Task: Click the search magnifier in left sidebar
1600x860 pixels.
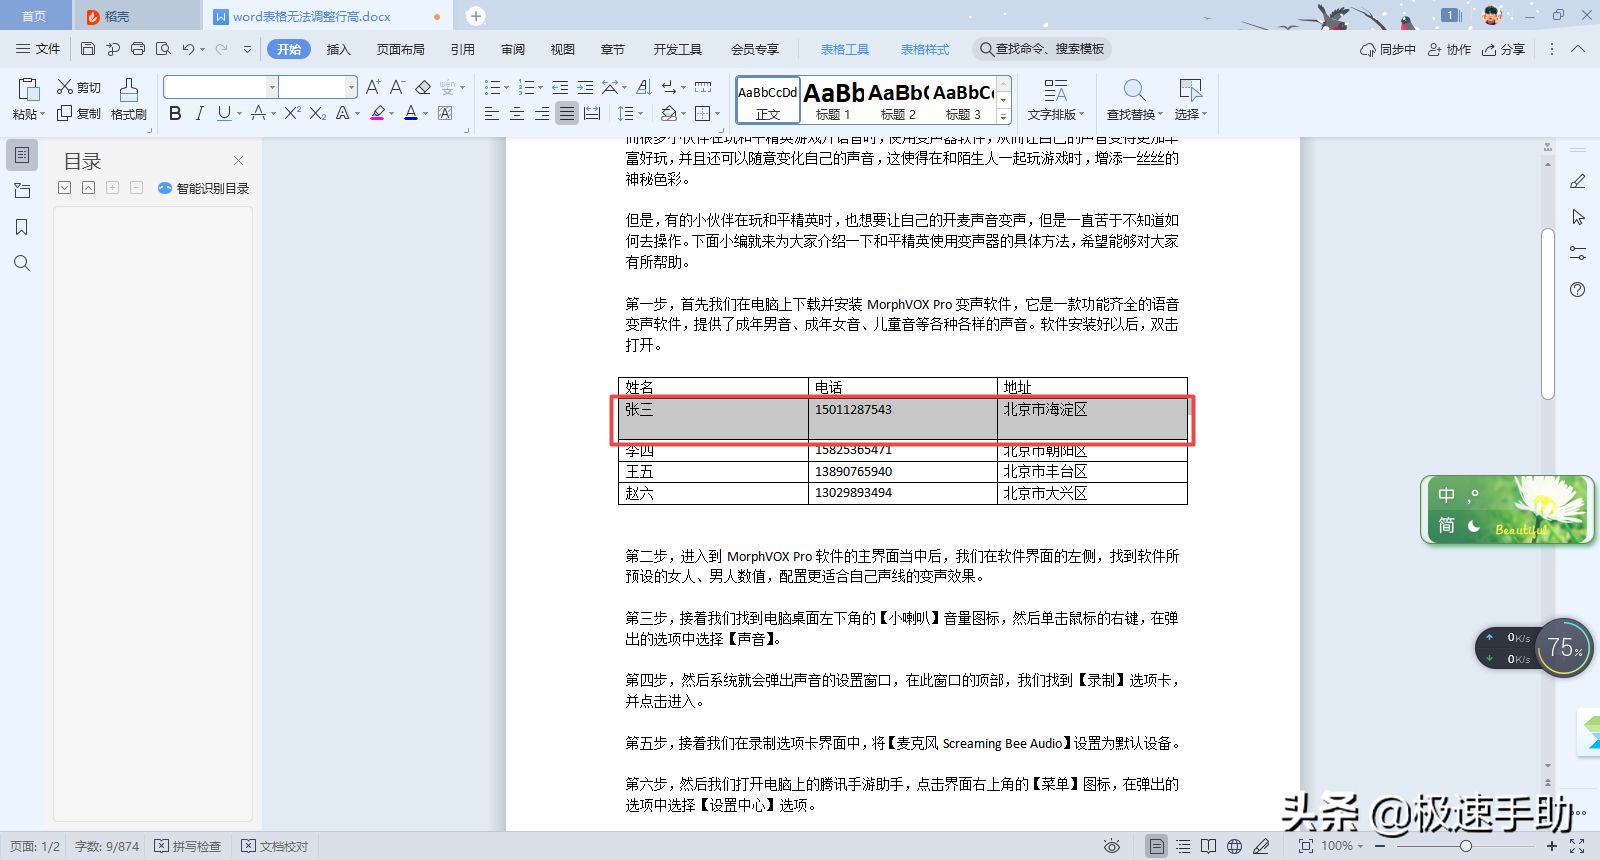Action: click(x=22, y=263)
